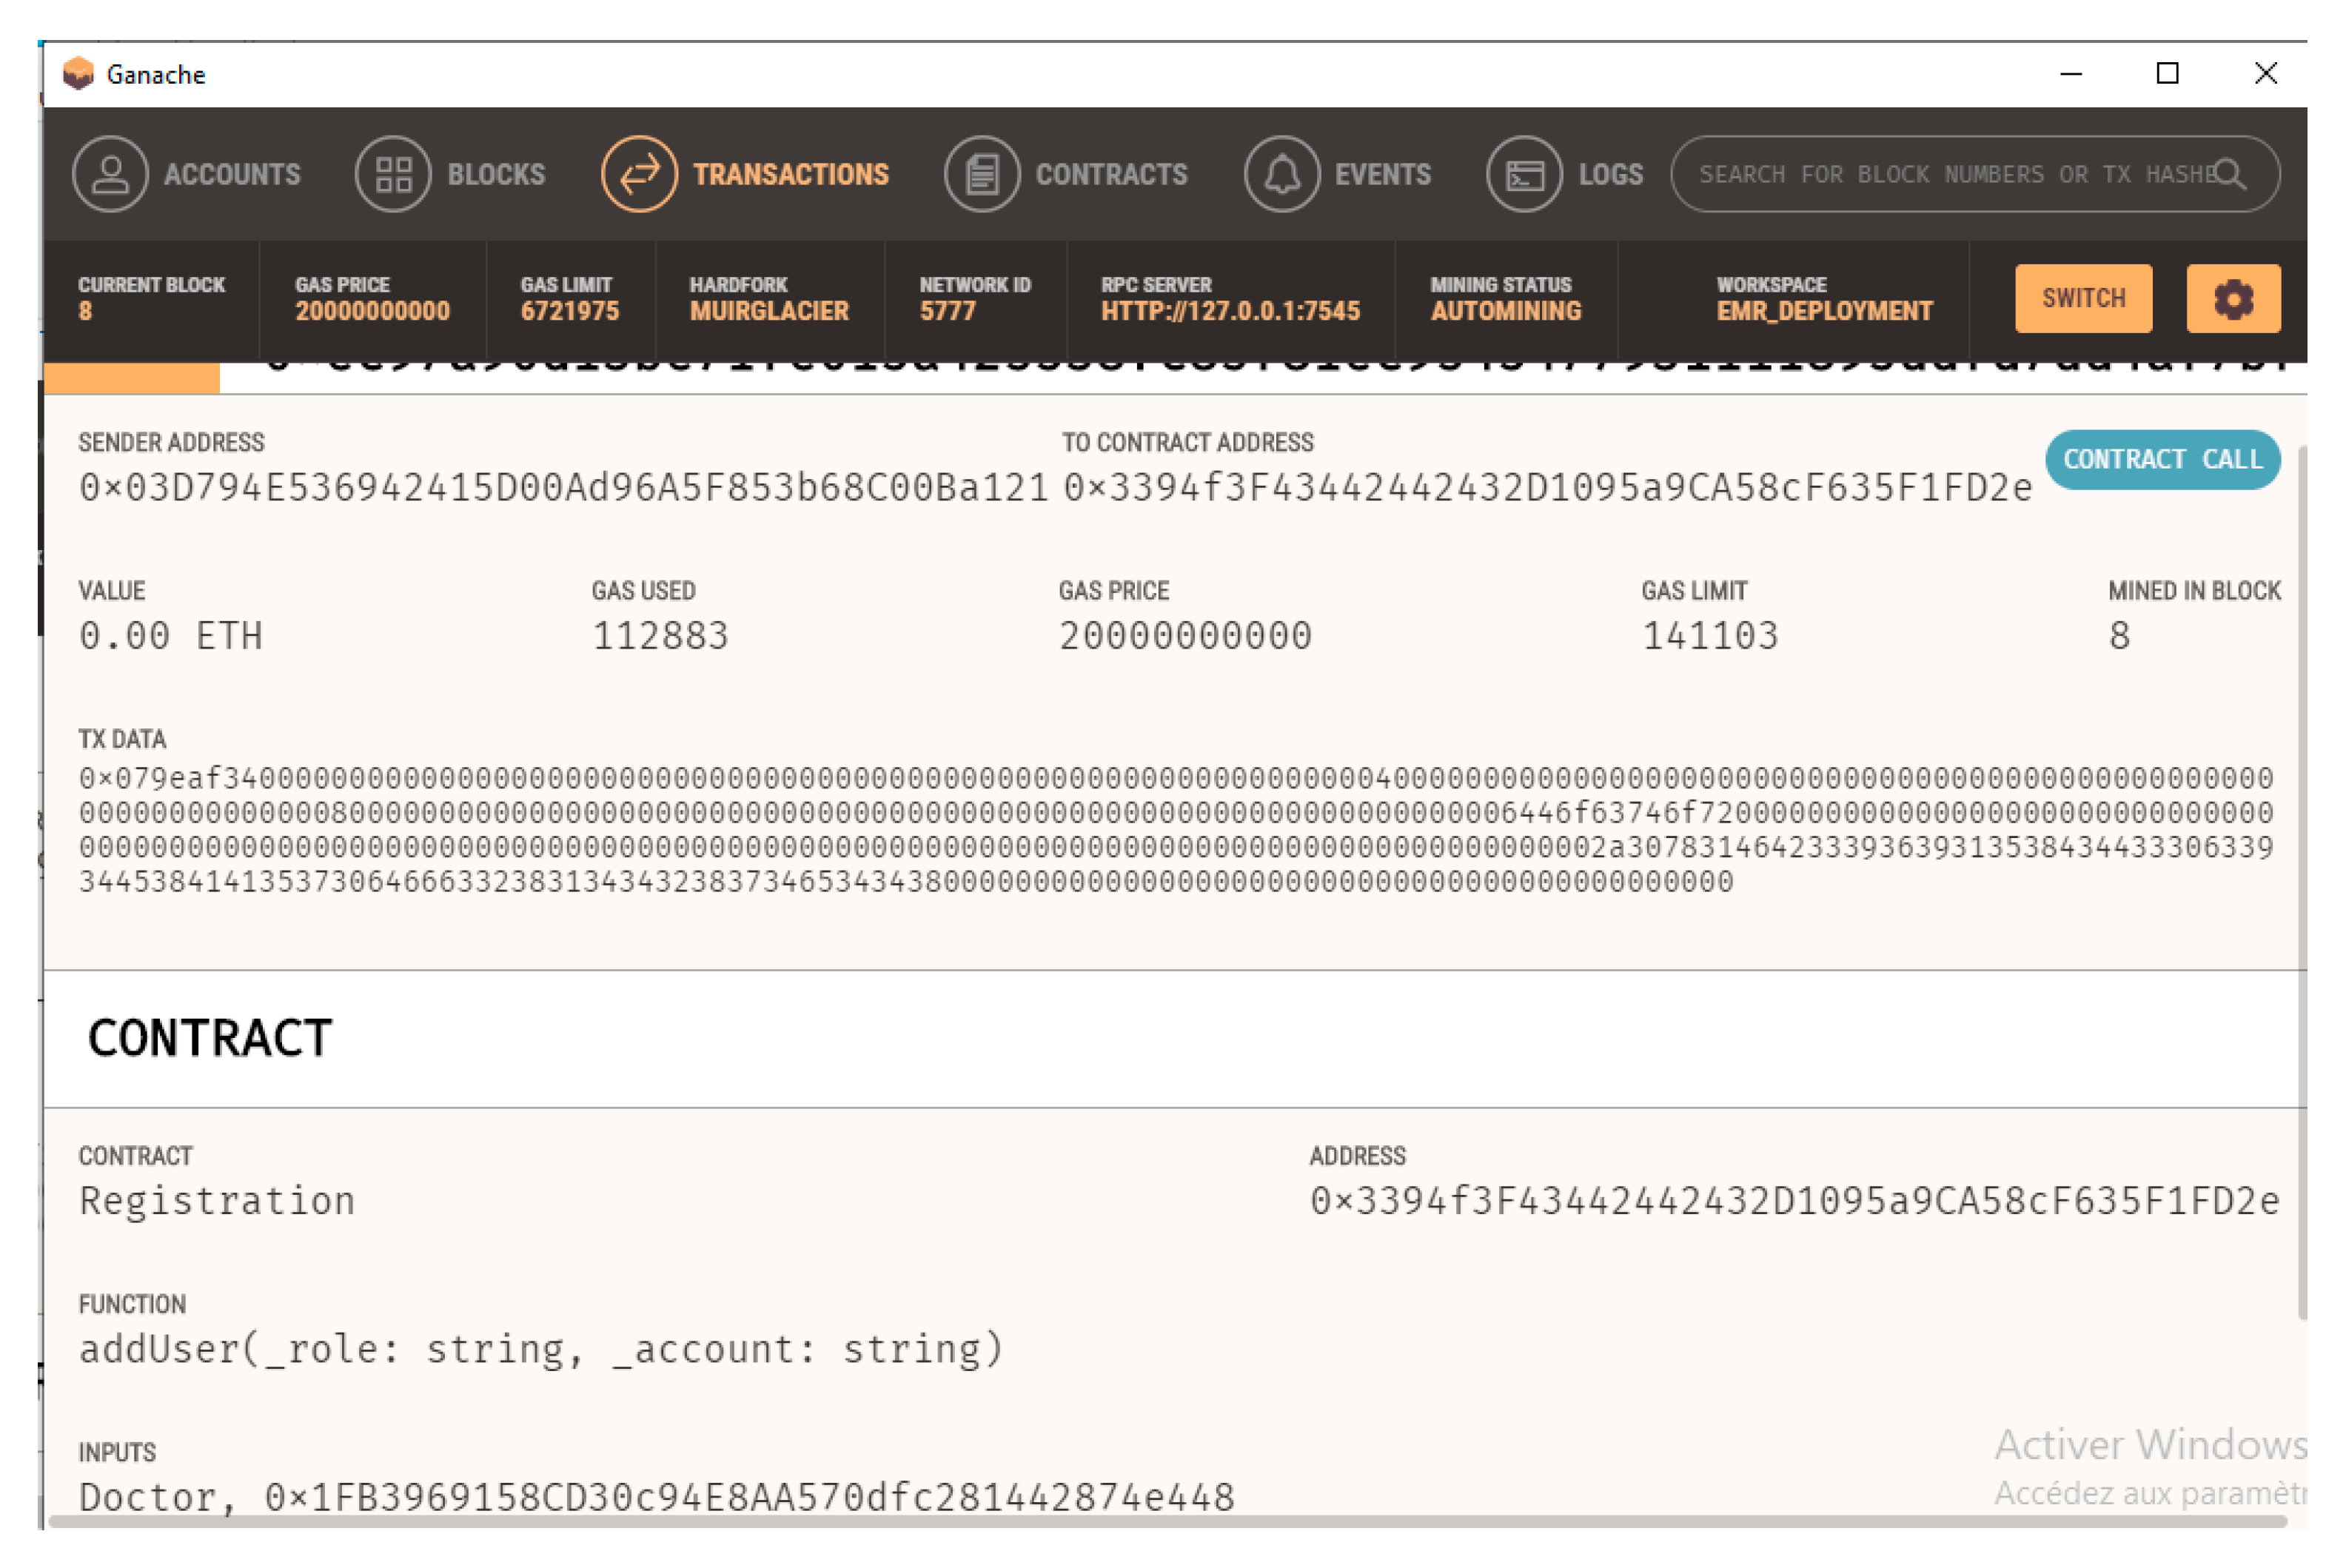Click the Contracts document icon
This screenshot has height=1568, width=2346.
[x=982, y=174]
